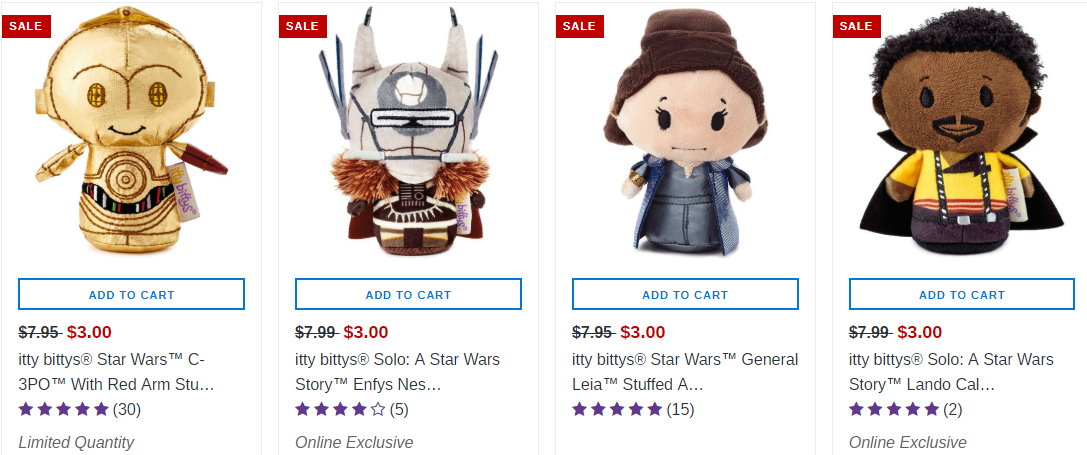View the Enfys Nest masked plush image

click(x=408, y=140)
